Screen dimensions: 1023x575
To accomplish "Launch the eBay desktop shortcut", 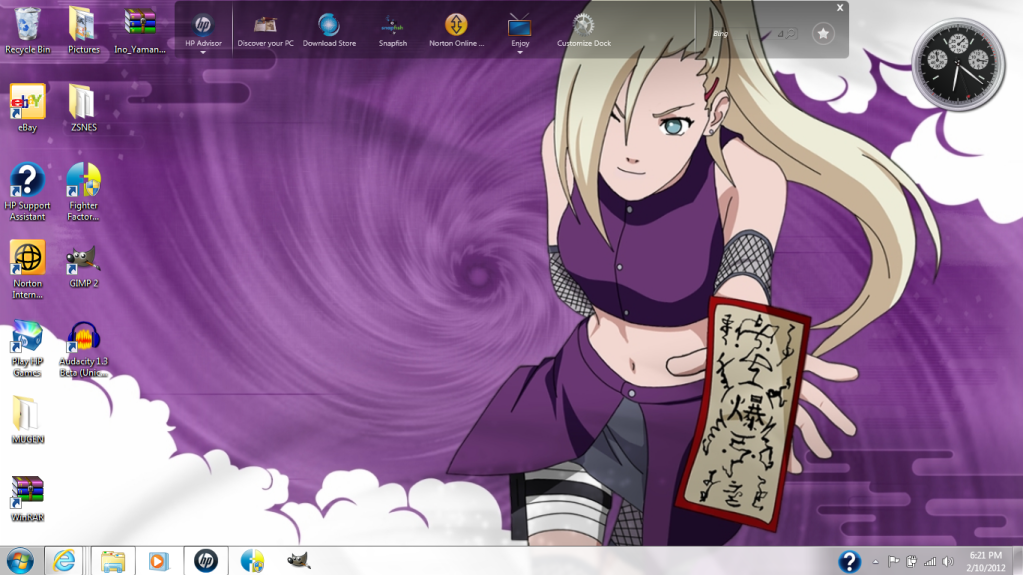I will (x=27, y=108).
